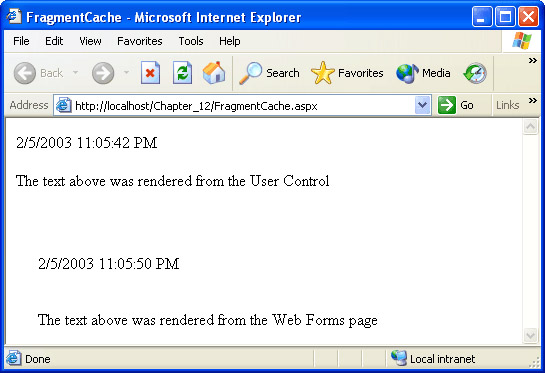Click the Stop loading icon

click(x=151, y=73)
